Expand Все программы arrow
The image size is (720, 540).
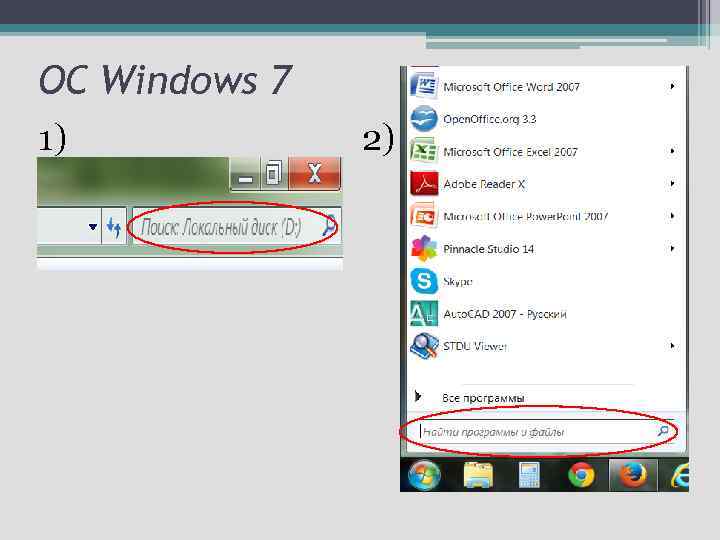pos(418,396)
